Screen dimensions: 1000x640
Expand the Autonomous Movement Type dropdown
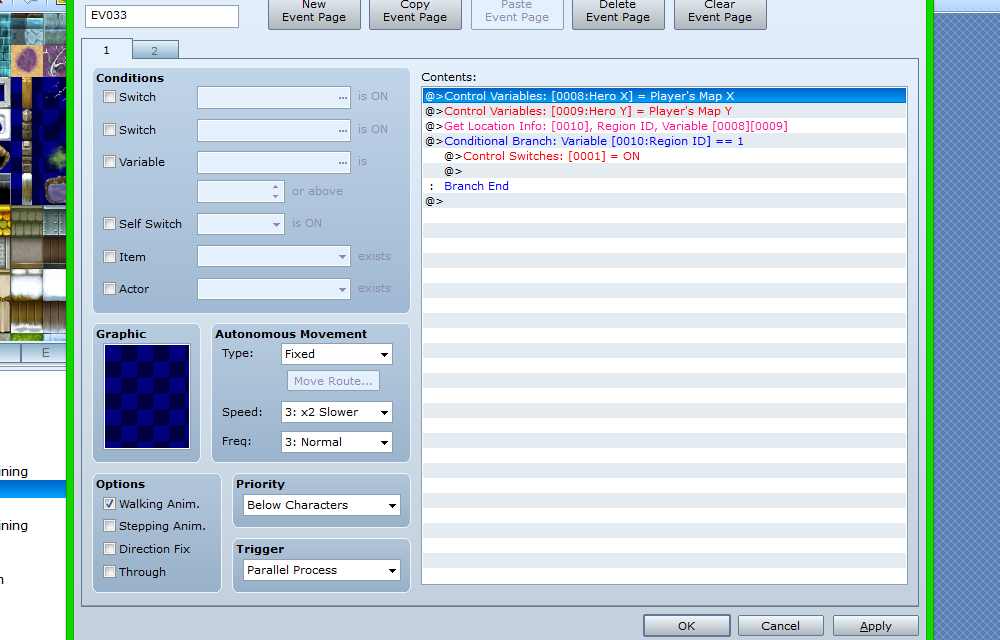pos(335,354)
